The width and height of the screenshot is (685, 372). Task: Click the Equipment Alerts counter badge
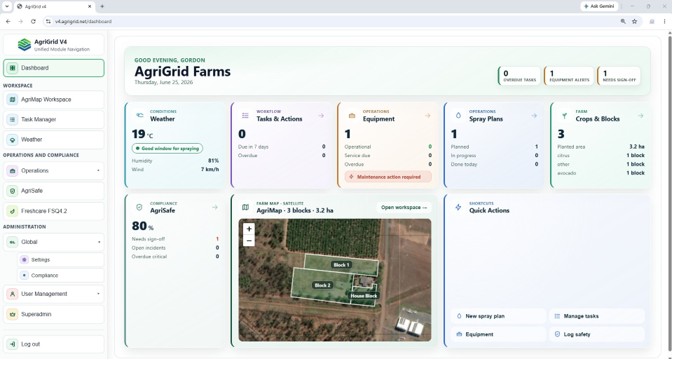coord(569,76)
